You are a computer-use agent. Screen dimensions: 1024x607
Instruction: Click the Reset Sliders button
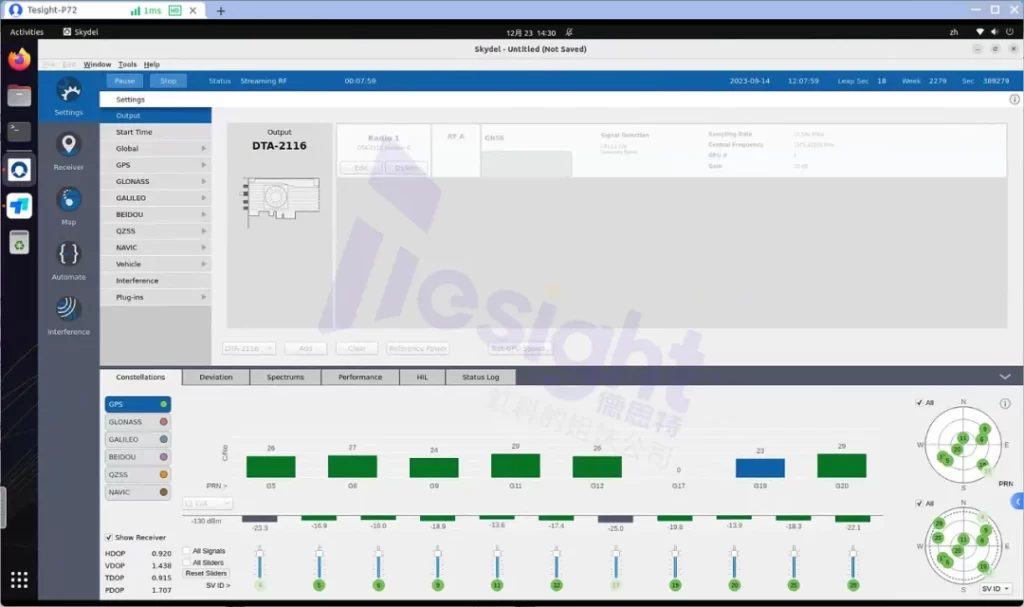click(206, 573)
